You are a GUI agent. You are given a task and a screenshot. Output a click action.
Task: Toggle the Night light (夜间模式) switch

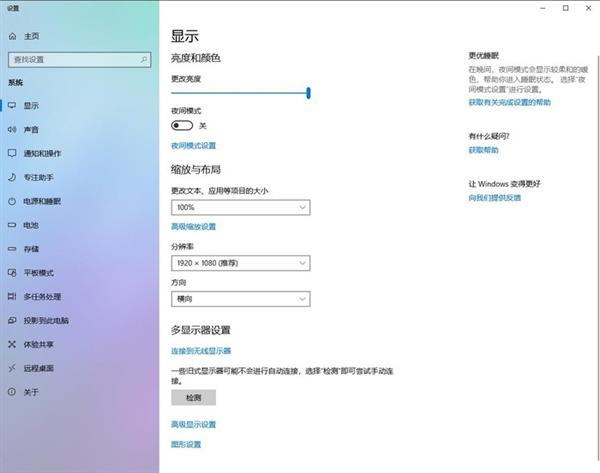182,126
